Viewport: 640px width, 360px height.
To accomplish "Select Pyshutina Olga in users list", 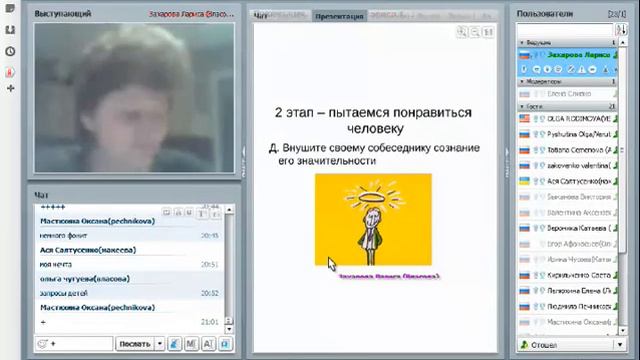I will (567, 134).
